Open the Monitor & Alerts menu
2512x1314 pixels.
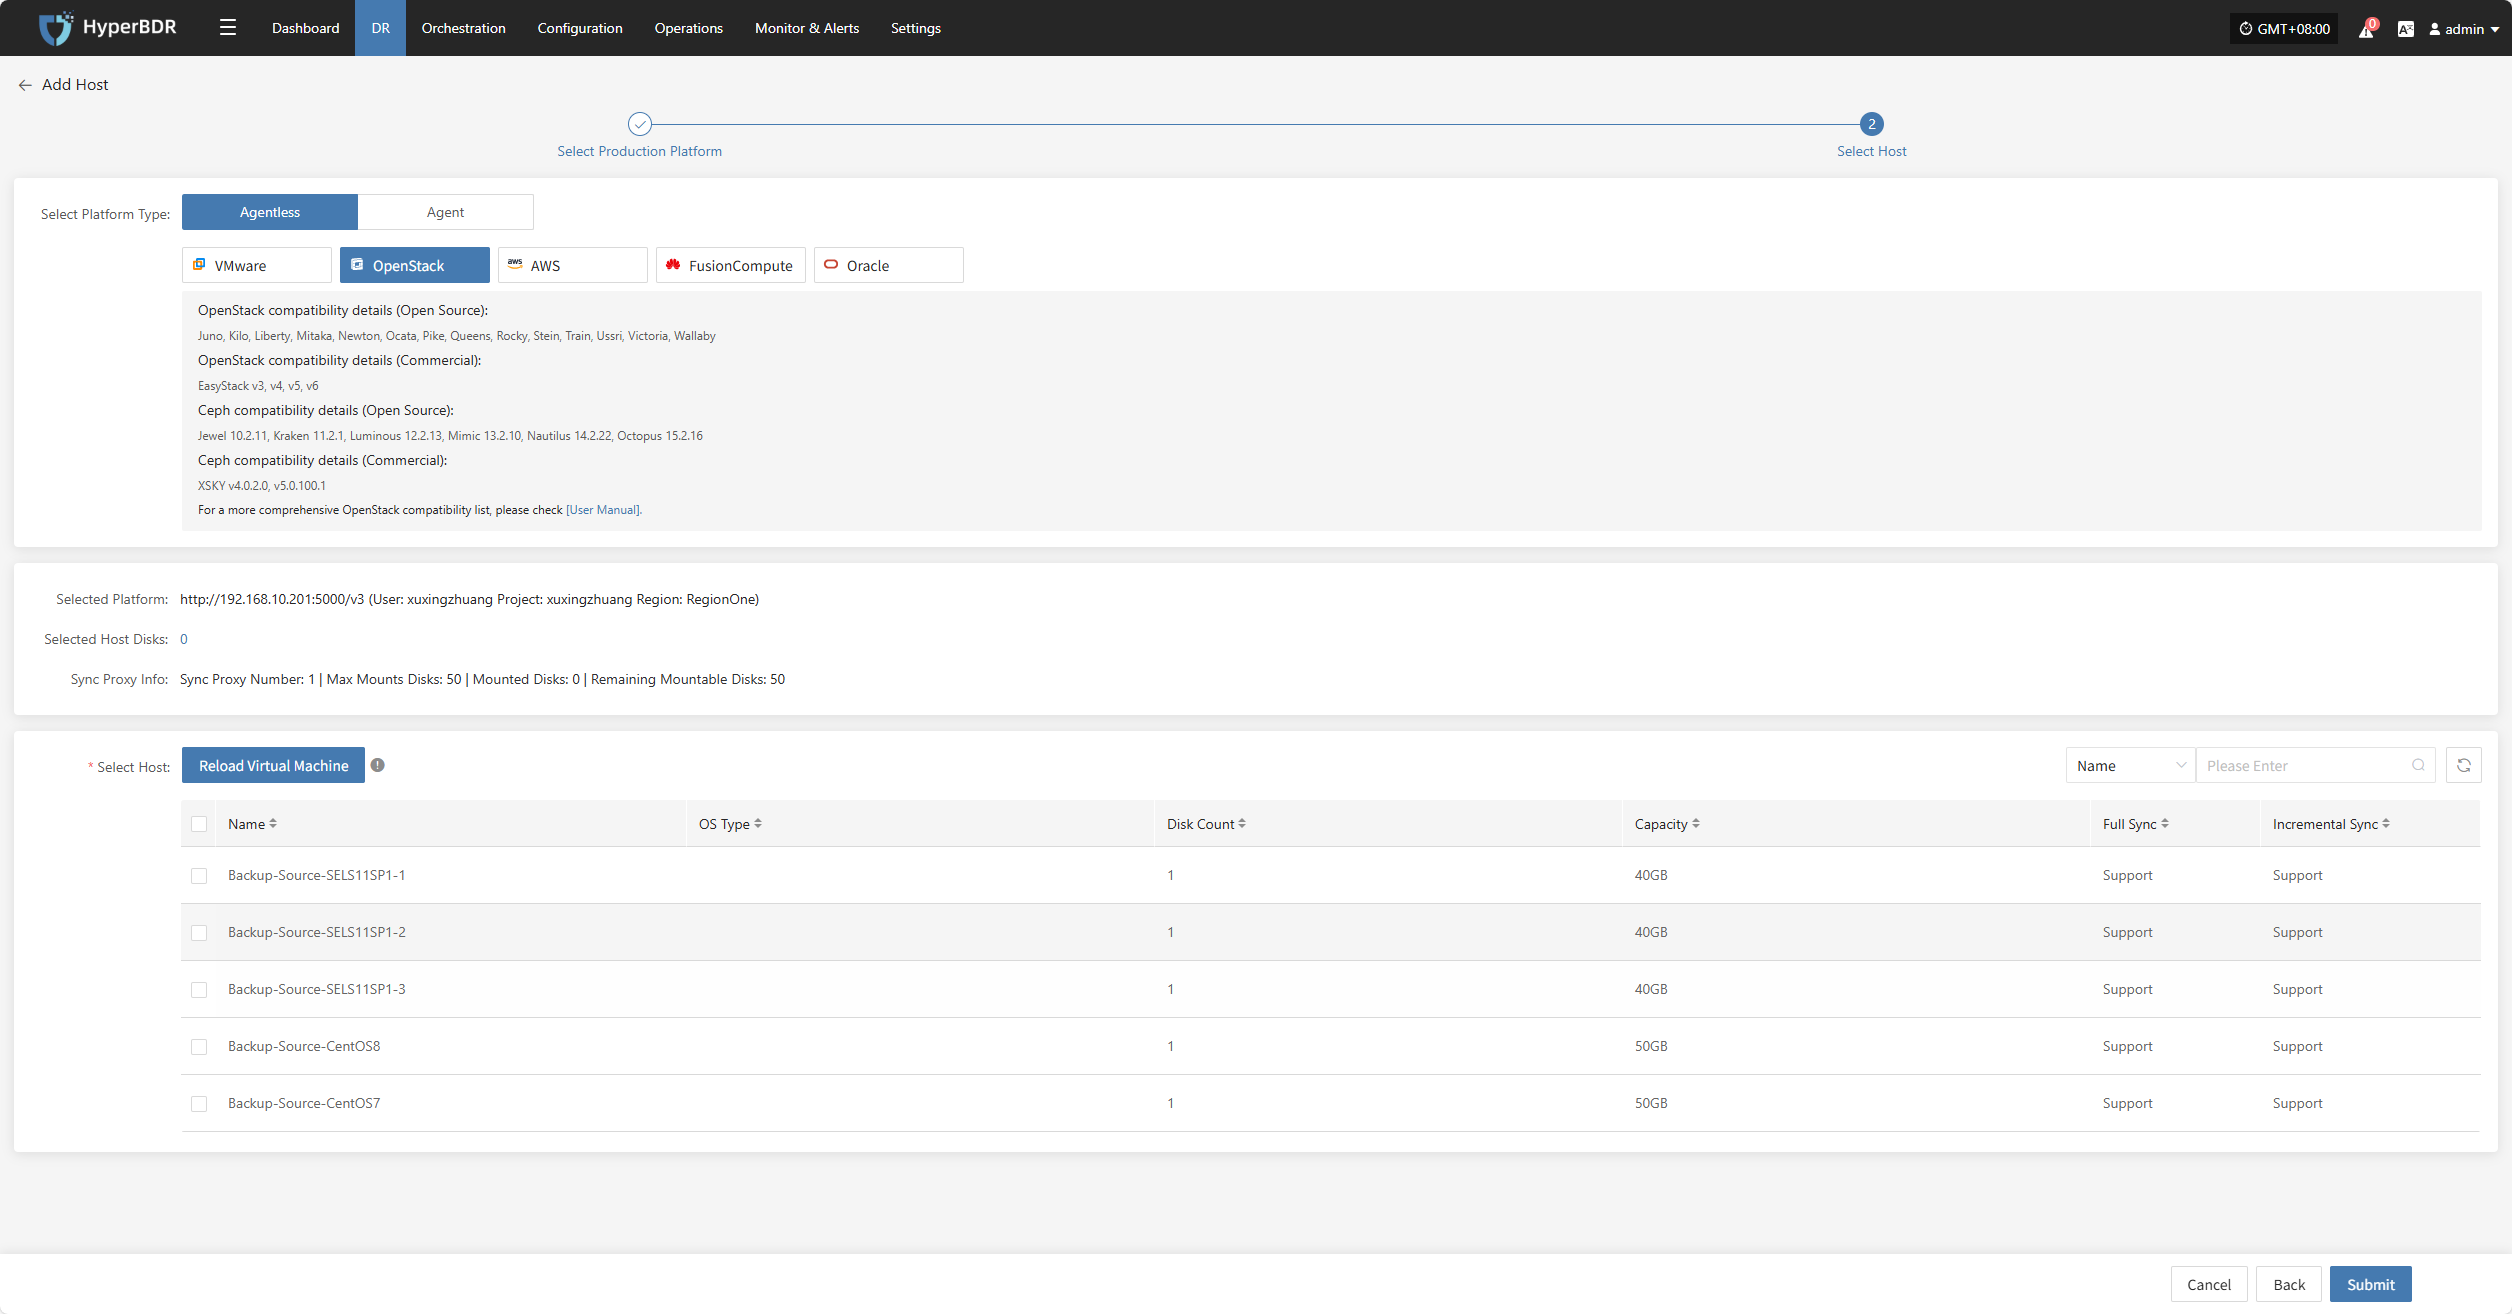[x=807, y=28]
